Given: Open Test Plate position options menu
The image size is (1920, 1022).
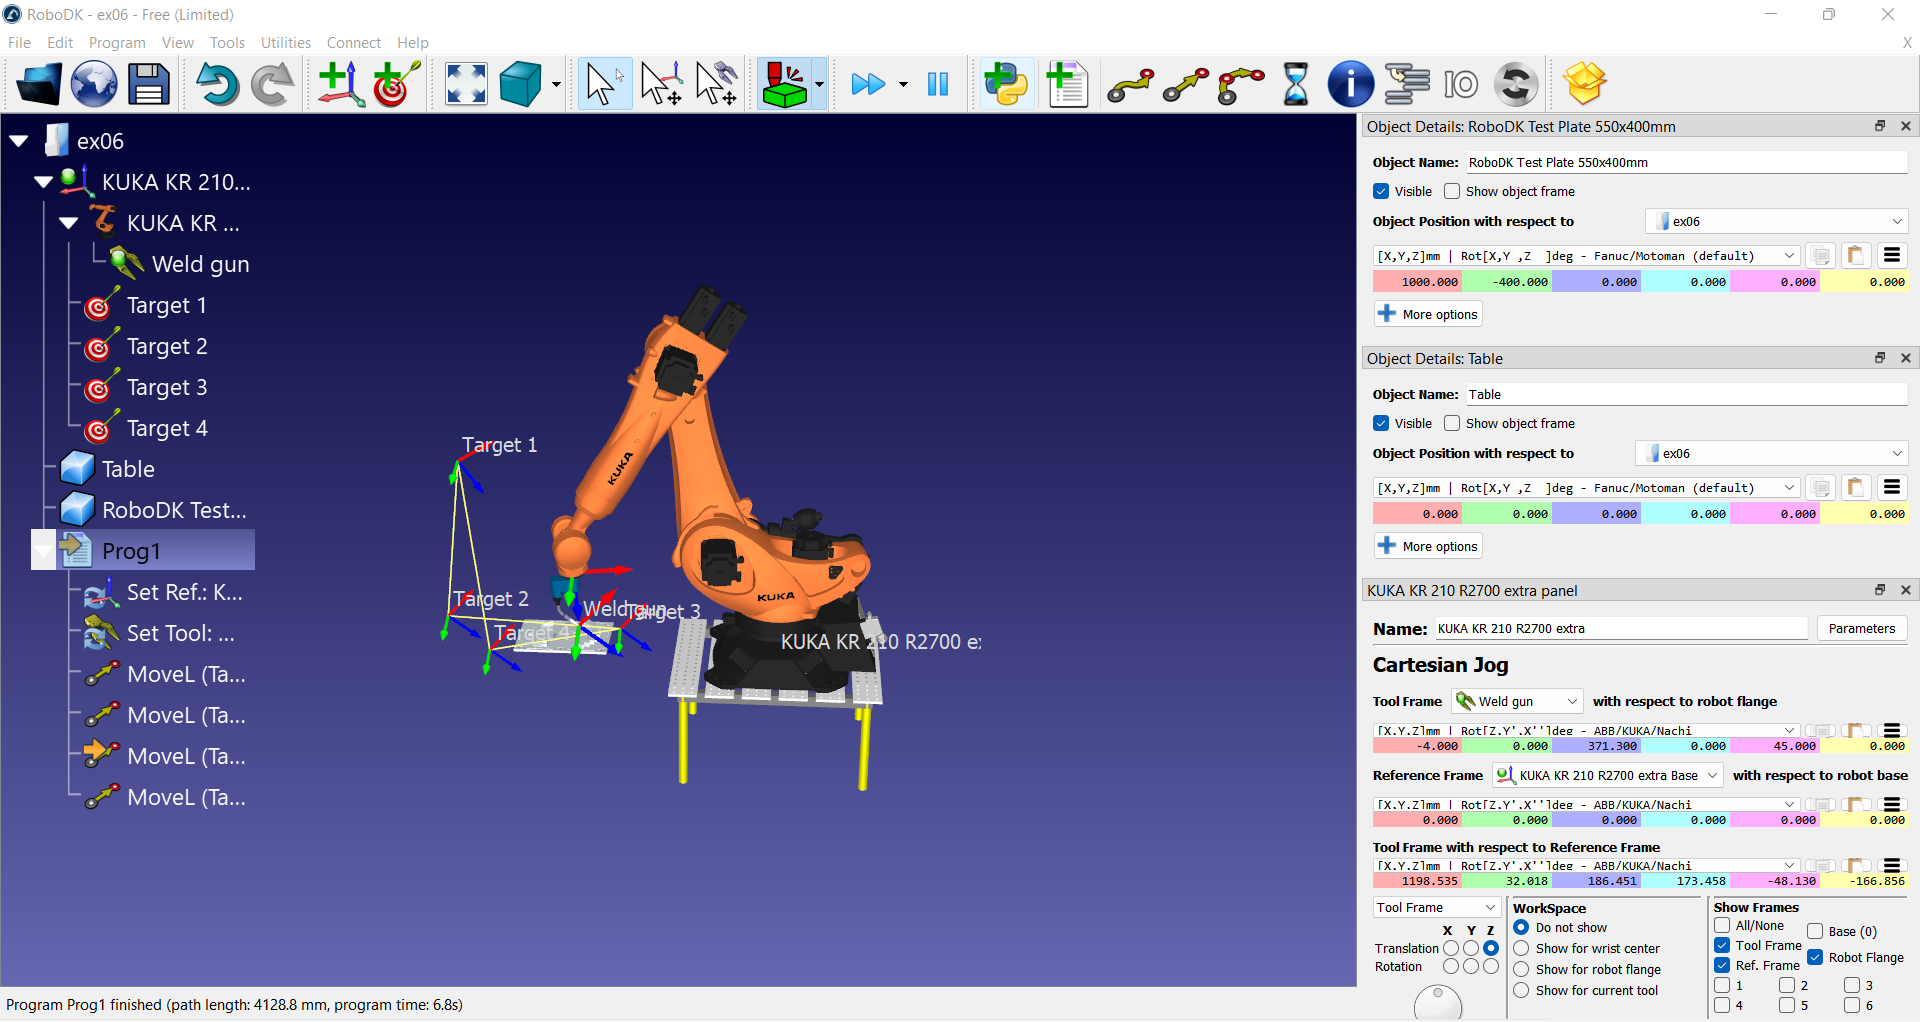Looking at the screenshot, I should [x=1892, y=256].
